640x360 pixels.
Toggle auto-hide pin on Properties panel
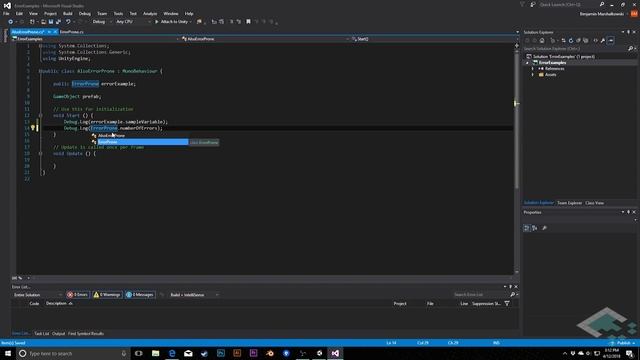coord(629,212)
